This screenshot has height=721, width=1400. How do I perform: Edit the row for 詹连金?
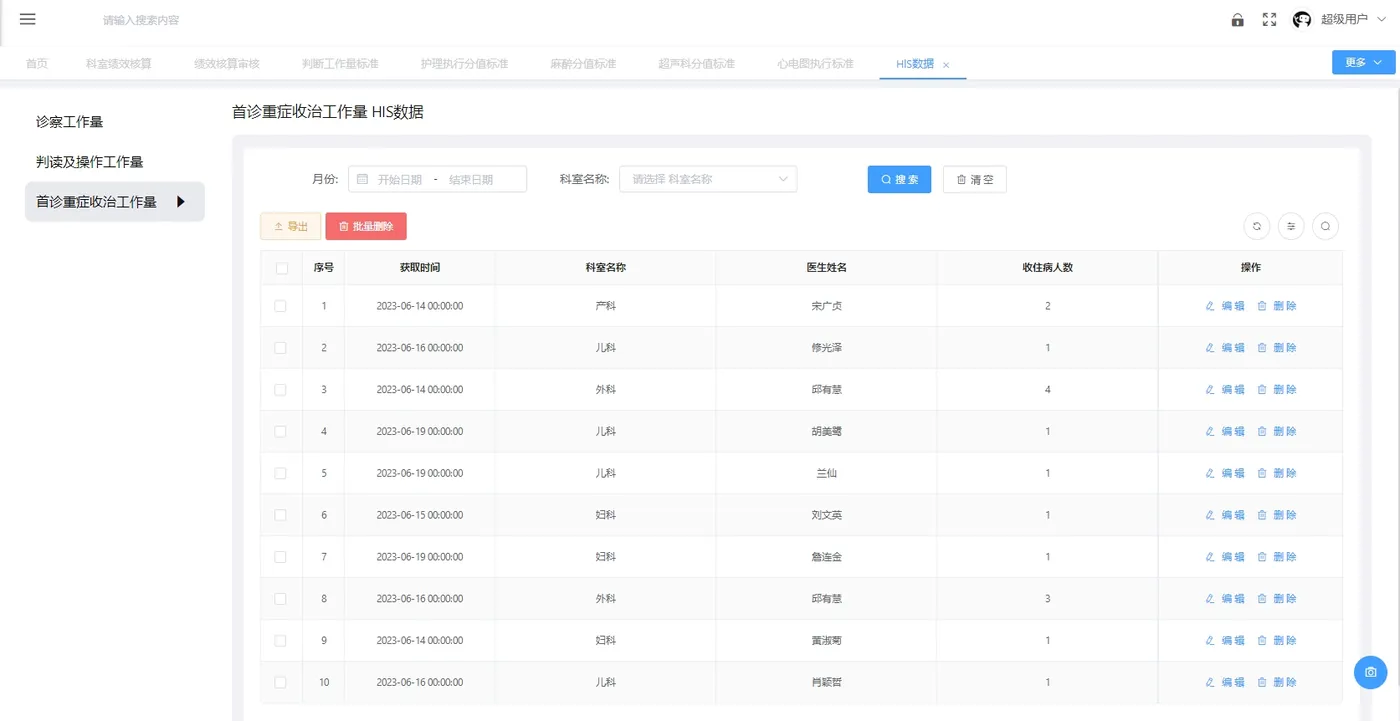coord(1225,557)
